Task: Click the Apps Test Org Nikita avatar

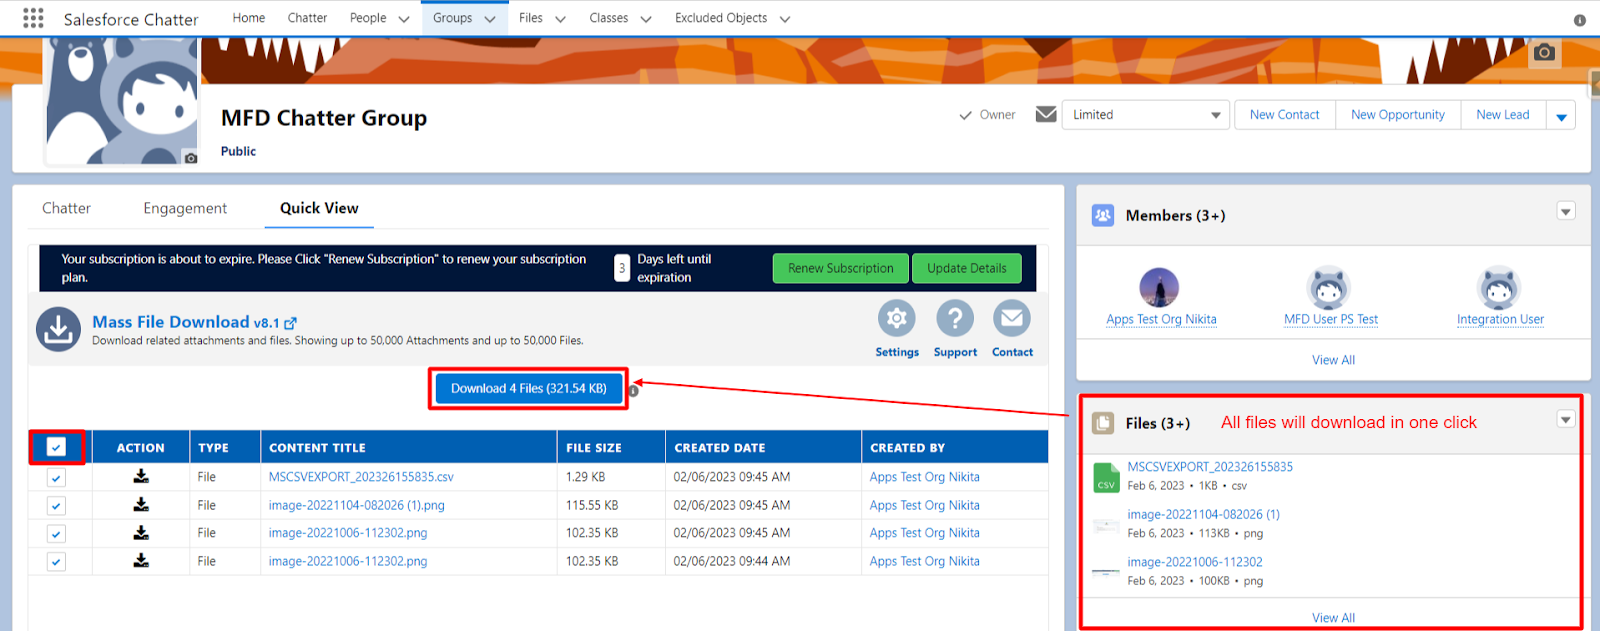Action: (x=1159, y=288)
